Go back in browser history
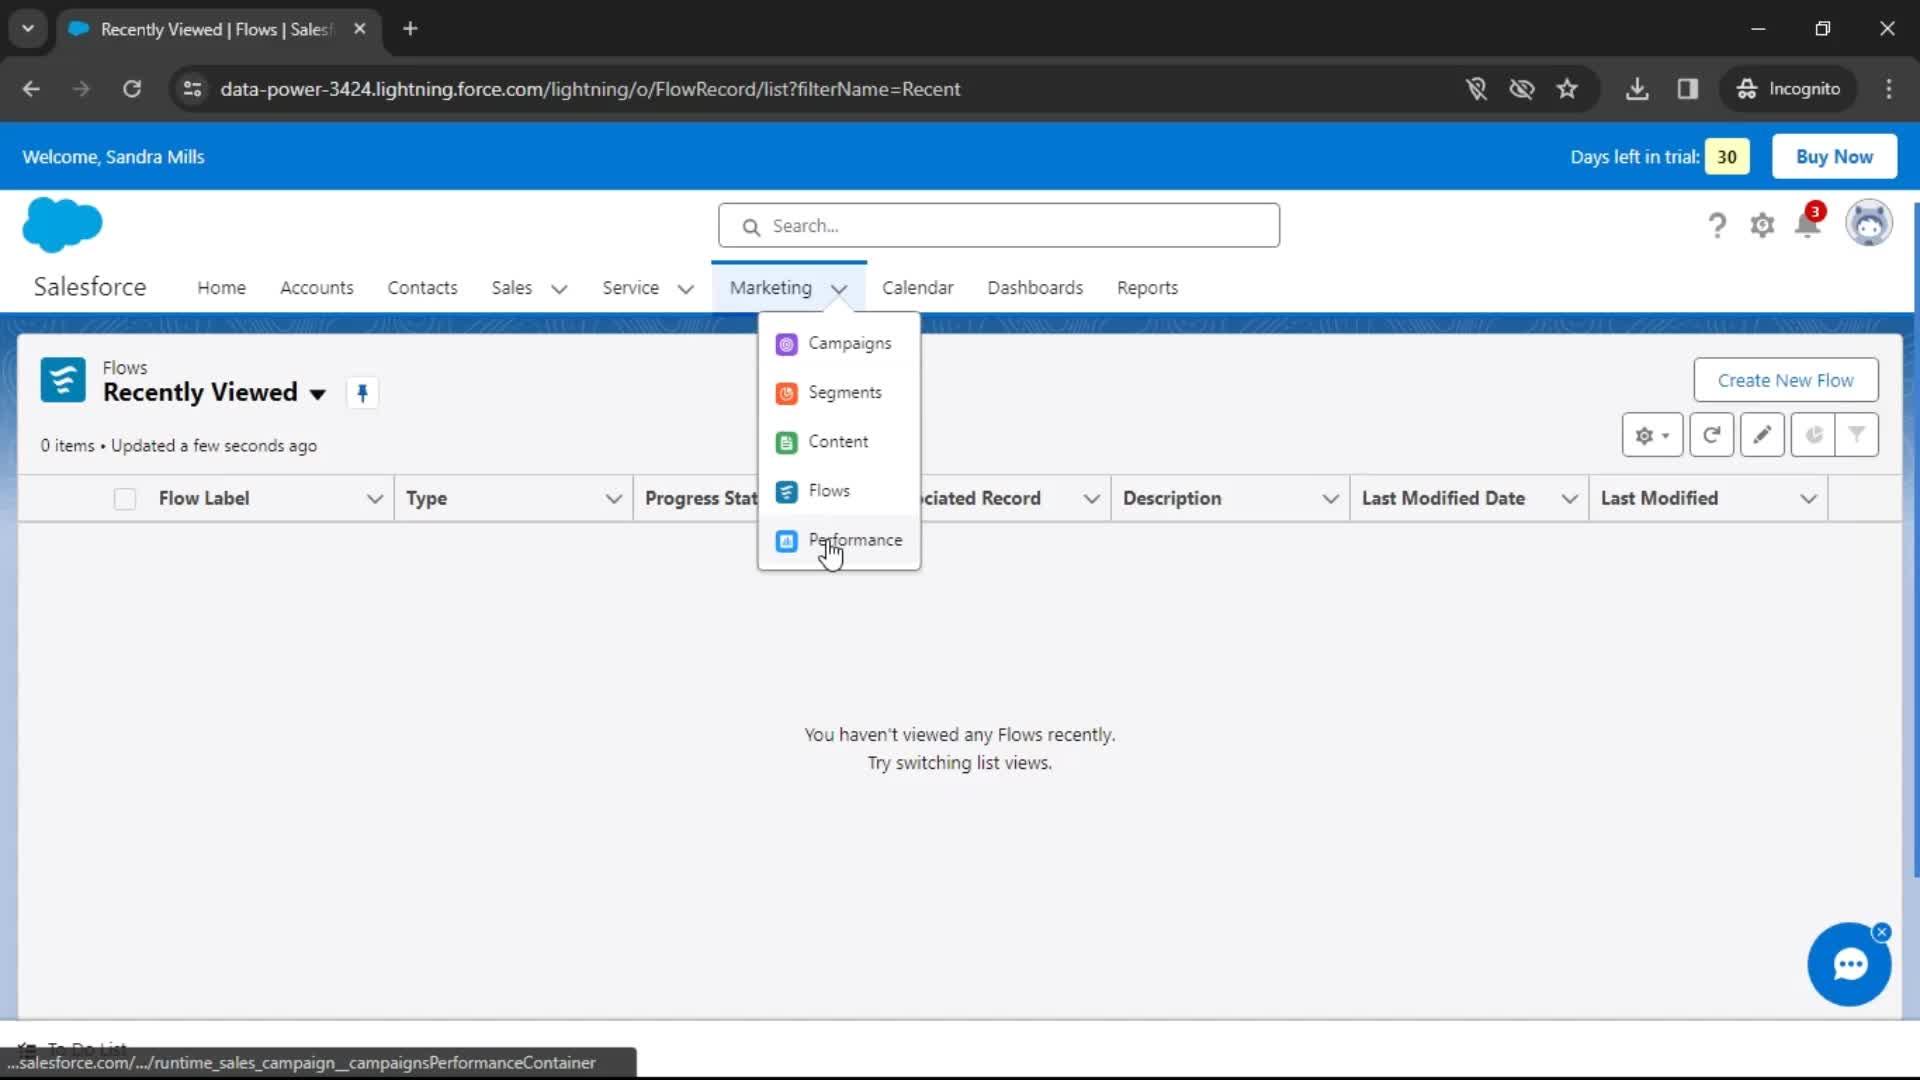Image resolution: width=1920 pixels, height=1080 pixels. [x=31, y=89]
